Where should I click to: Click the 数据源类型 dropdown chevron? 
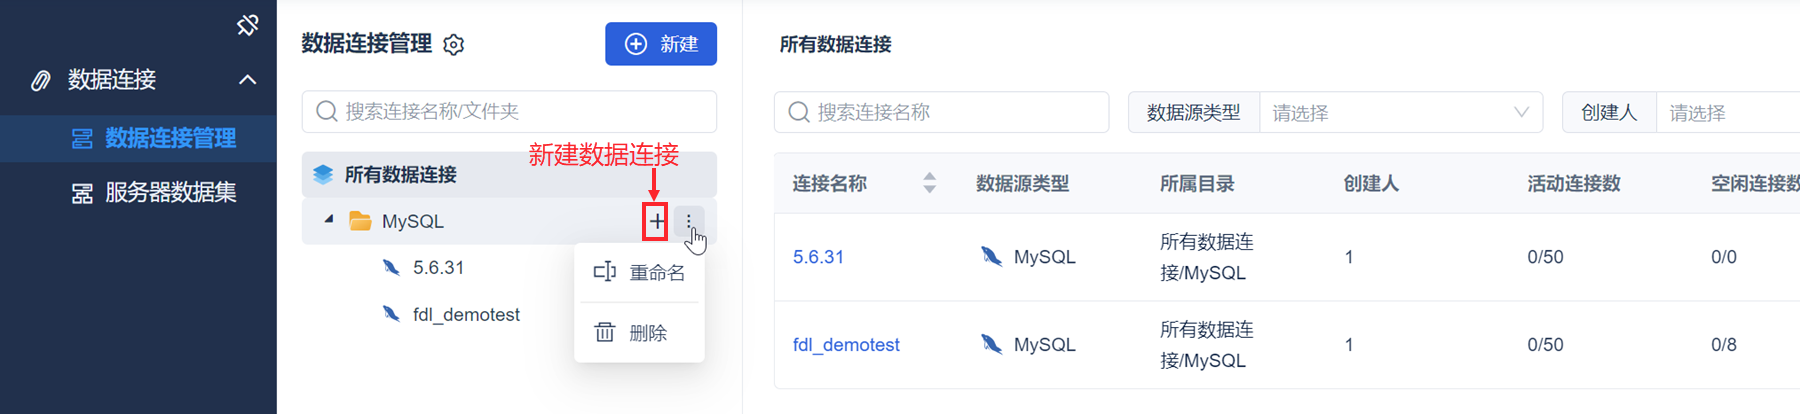click(1521, 112)
